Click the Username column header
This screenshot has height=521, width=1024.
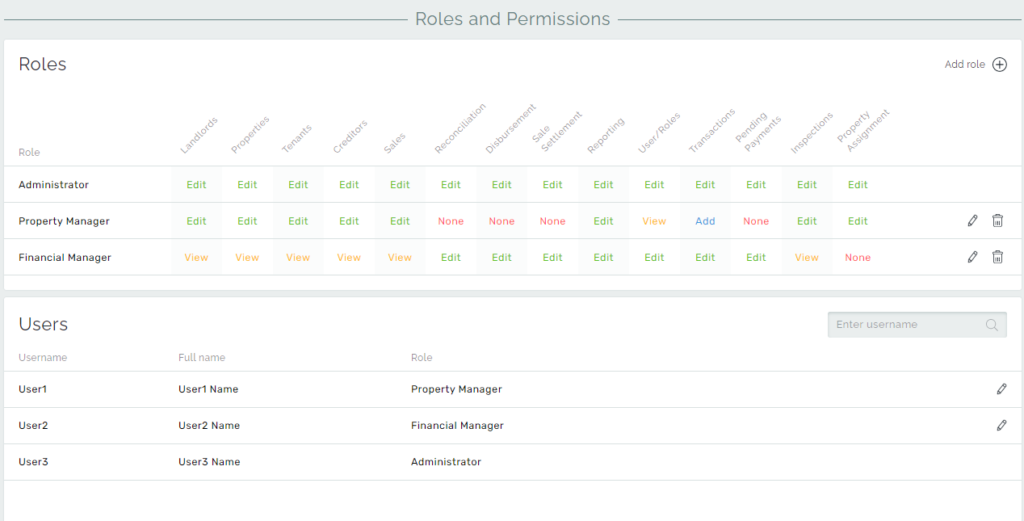(42, 357)
